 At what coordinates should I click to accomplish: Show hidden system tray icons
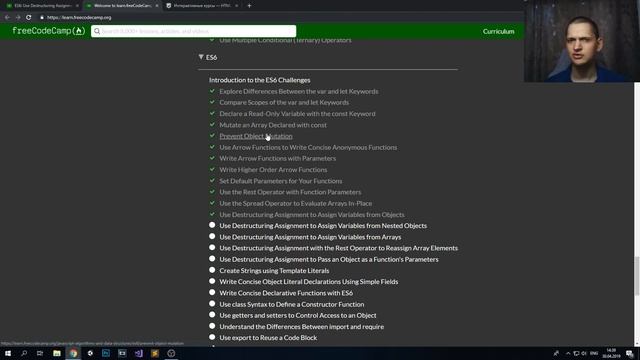568,353
